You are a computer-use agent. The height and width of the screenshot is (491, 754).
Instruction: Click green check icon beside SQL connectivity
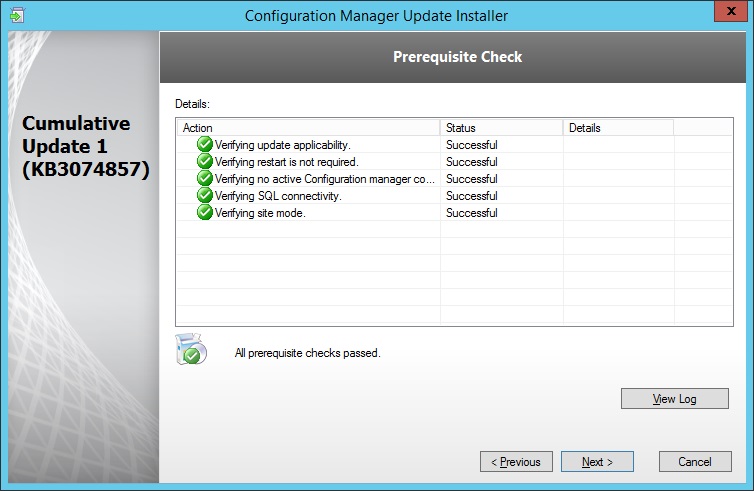pyautogui.click(x=205, y=196)
